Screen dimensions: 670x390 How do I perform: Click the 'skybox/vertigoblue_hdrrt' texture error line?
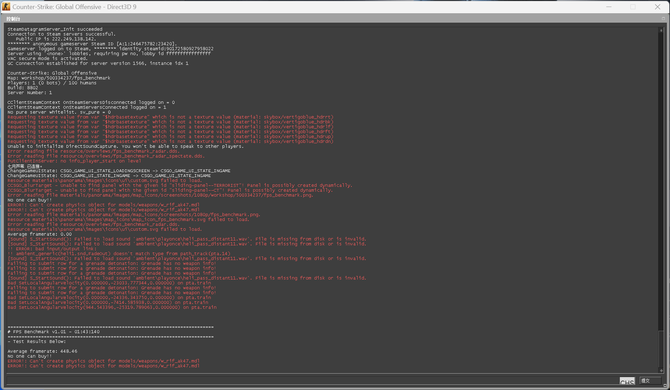tap(170, 117)
